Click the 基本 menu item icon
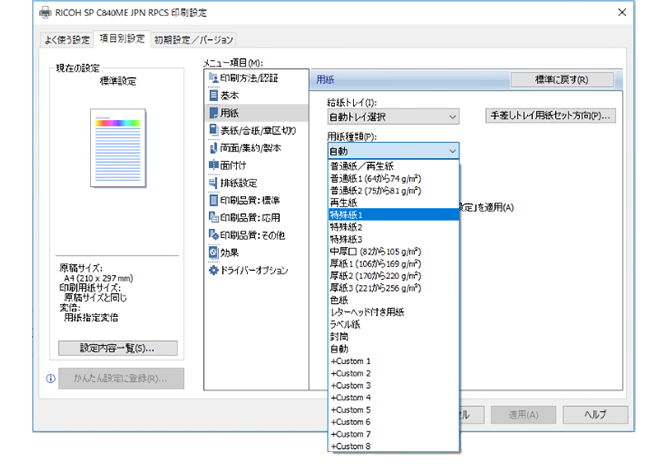This screenshot has width=668, height=476. pyautogui.click(x=213, y=95)
